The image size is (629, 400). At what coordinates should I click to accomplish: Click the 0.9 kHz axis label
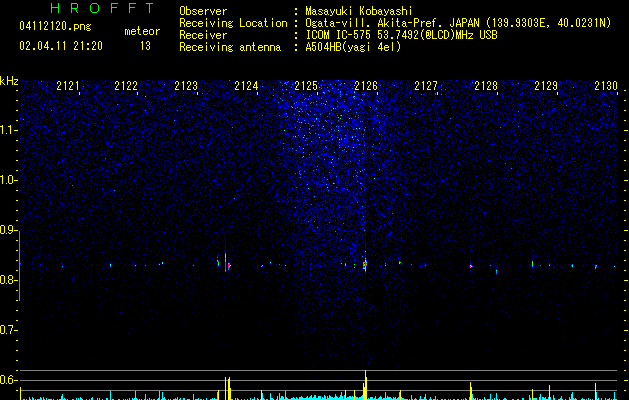(8, 230)
